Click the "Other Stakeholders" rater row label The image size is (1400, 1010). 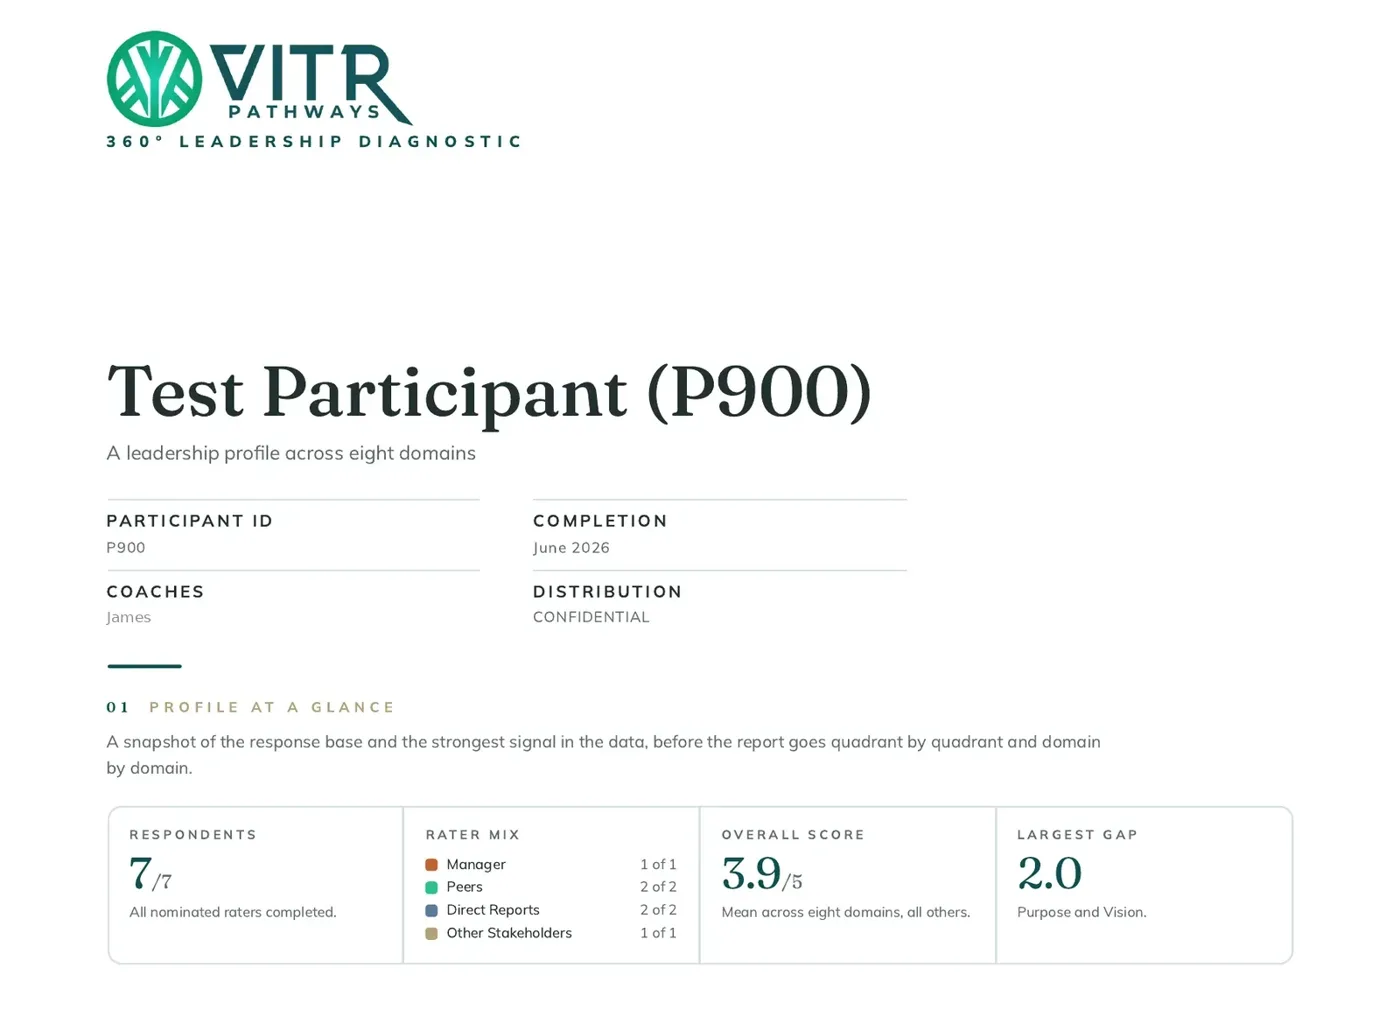point(509,933)
